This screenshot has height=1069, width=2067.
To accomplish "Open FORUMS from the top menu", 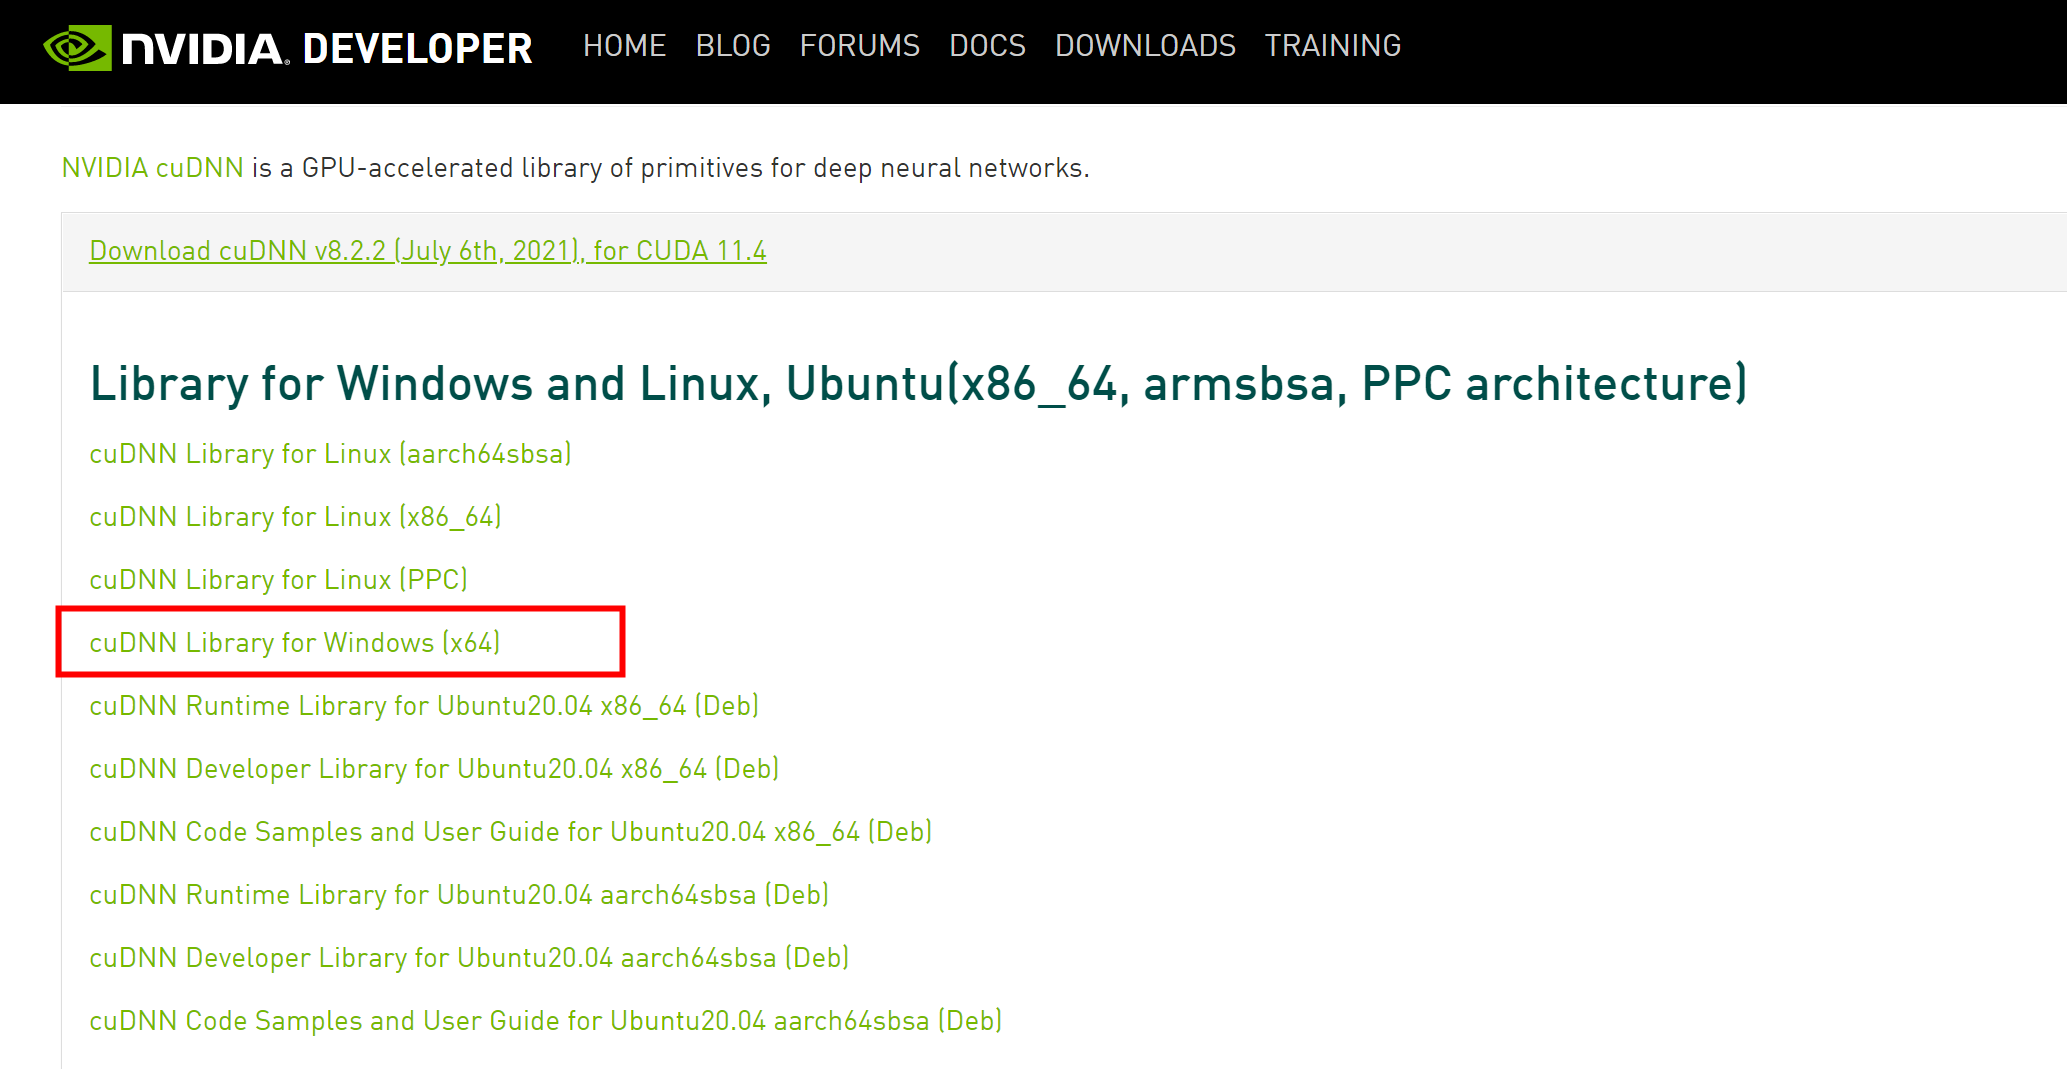I will (860, 46).
